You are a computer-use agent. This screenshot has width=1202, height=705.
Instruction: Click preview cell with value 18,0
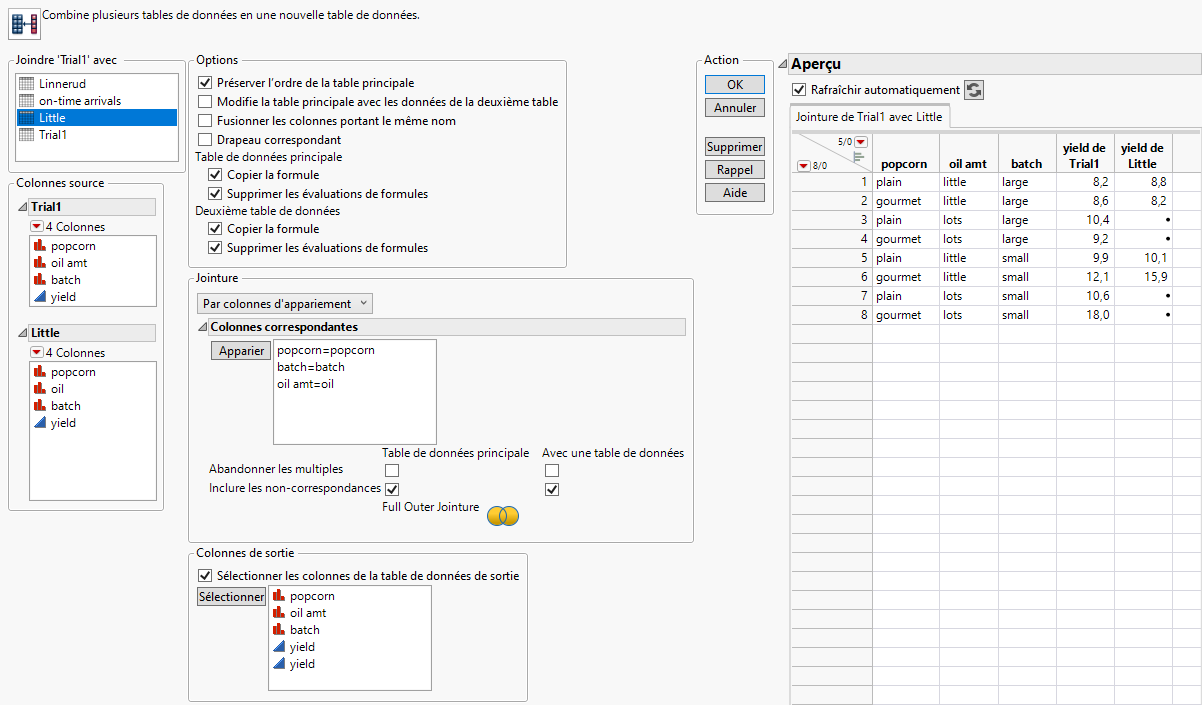(1085, 315)
